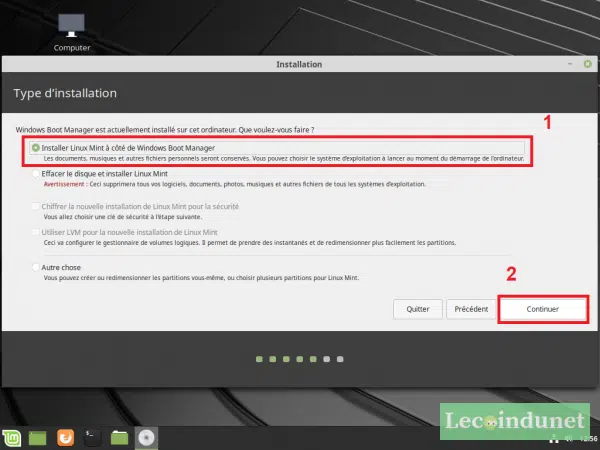Click the Continuer button
Viewport: 600px width, 450px height.
pyautogui.click(x=543, y=309)
